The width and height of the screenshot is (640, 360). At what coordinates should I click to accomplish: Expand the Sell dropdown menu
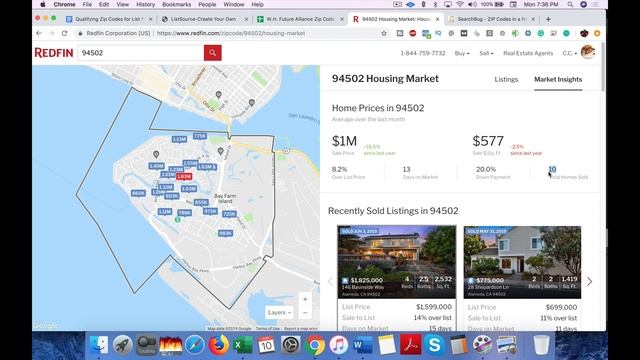[x=486, y=53]
